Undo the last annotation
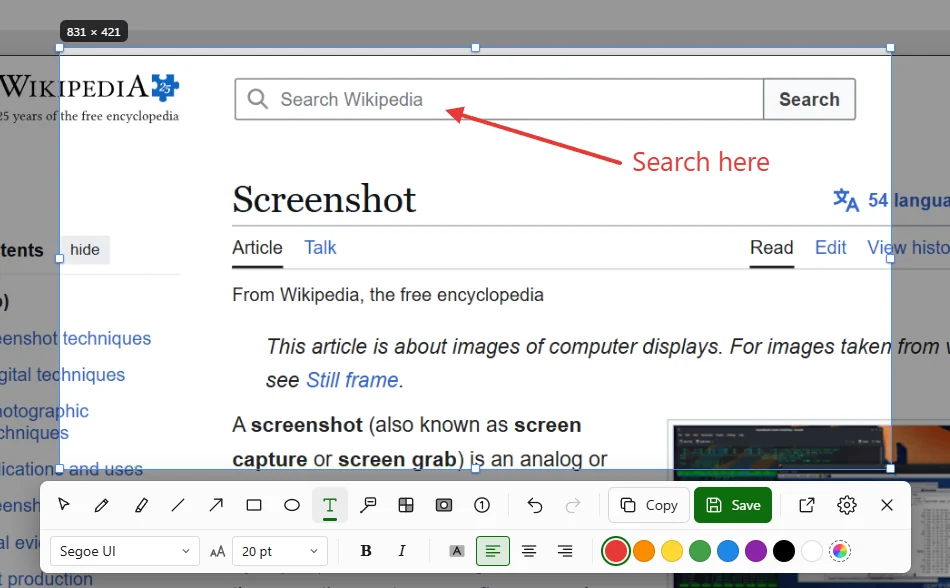950x588 pixels. [x=534, y=505]
